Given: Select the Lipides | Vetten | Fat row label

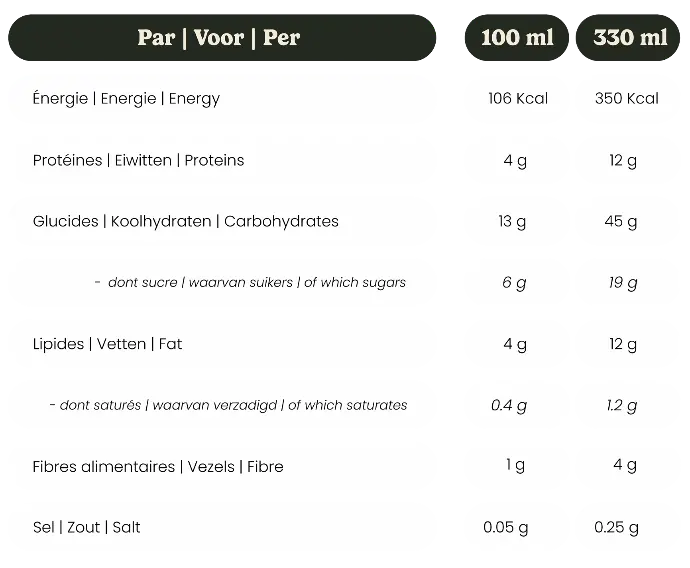Looking at the screenshot, I should click(x=108, y=344).
